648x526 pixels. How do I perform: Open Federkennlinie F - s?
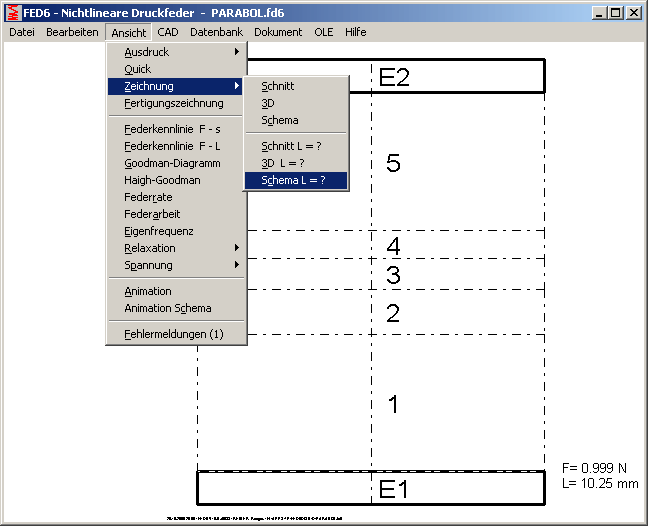172,129
